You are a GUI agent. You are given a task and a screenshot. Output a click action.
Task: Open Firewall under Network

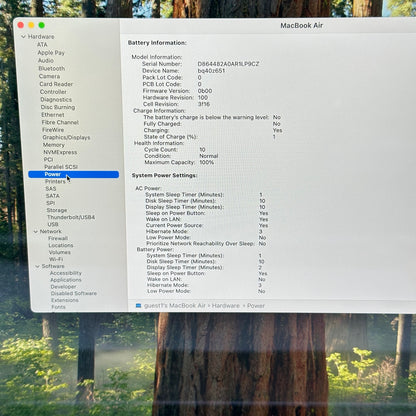point(58,238)
